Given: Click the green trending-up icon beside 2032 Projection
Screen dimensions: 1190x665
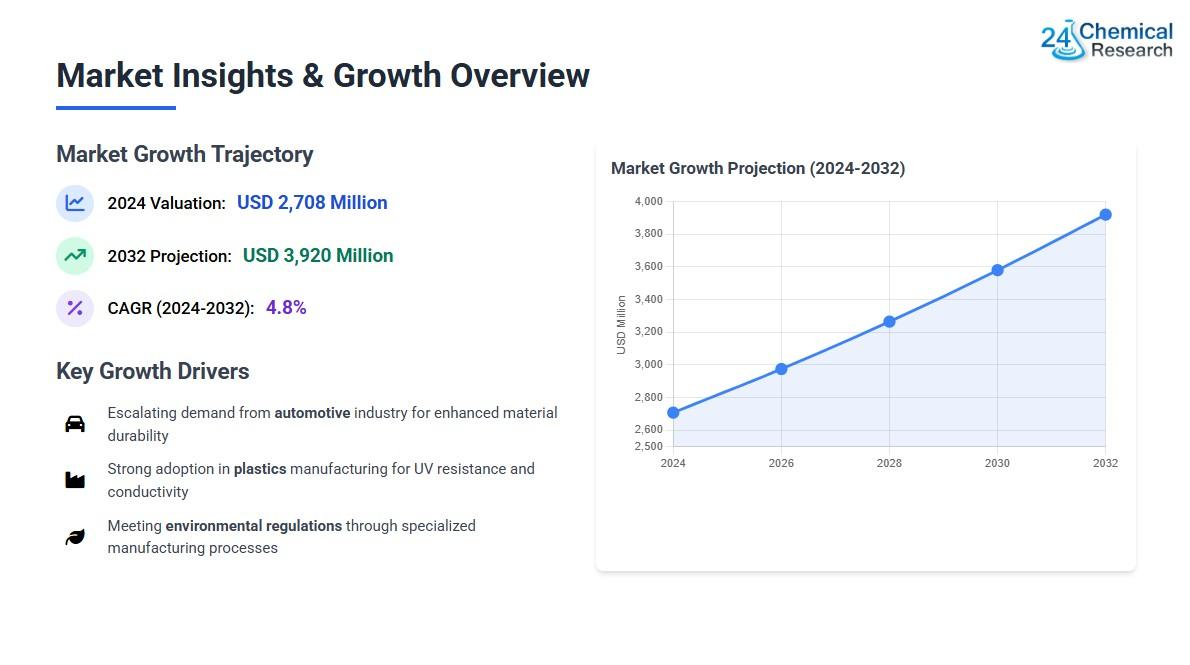Looking at the screenshot, I should point(75,256).
